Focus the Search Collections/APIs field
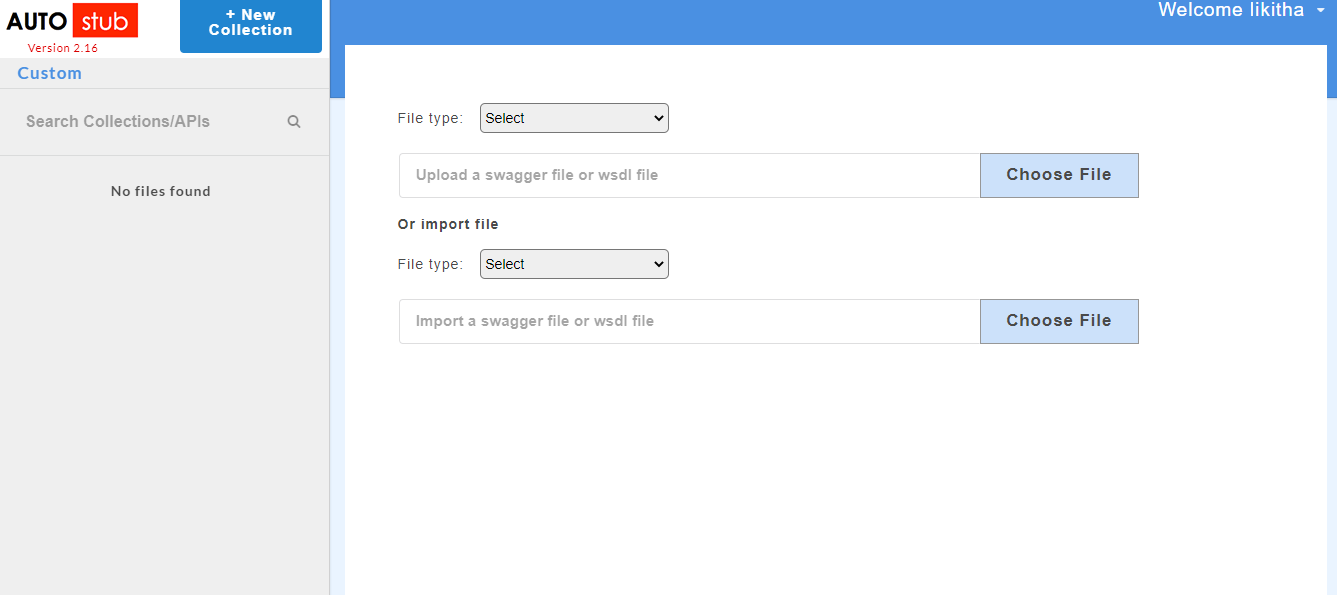Screen dimensions: 1337x595 click(x=150, y=122)
